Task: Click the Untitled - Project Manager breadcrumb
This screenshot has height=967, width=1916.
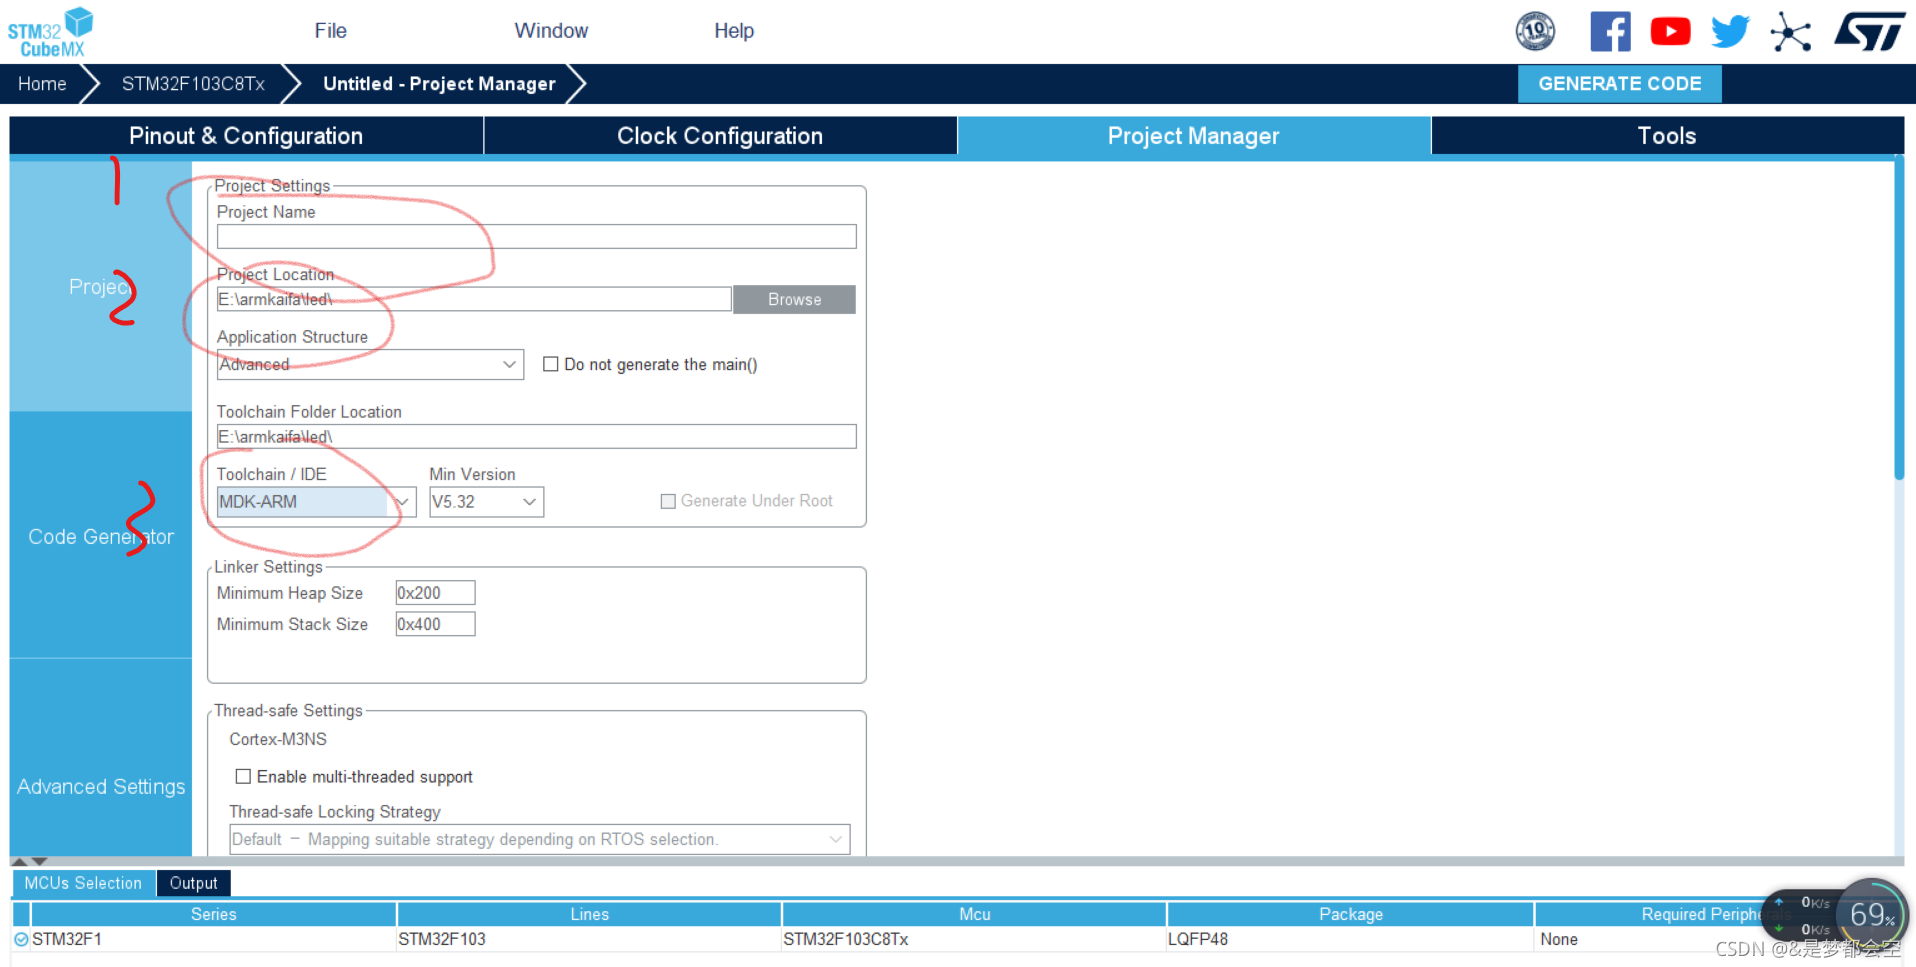Action: tap(439, 84)
